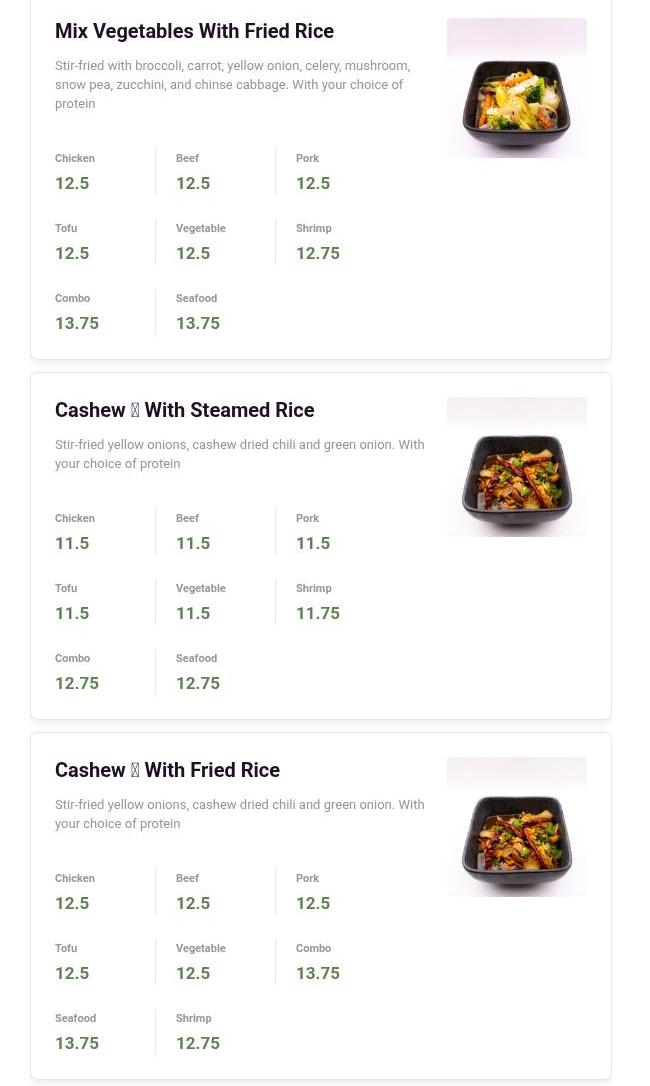Open Cashew With Fried Rice dish photo
The height and width of the screenshot is (1086, 650).
tap(516, 827)
